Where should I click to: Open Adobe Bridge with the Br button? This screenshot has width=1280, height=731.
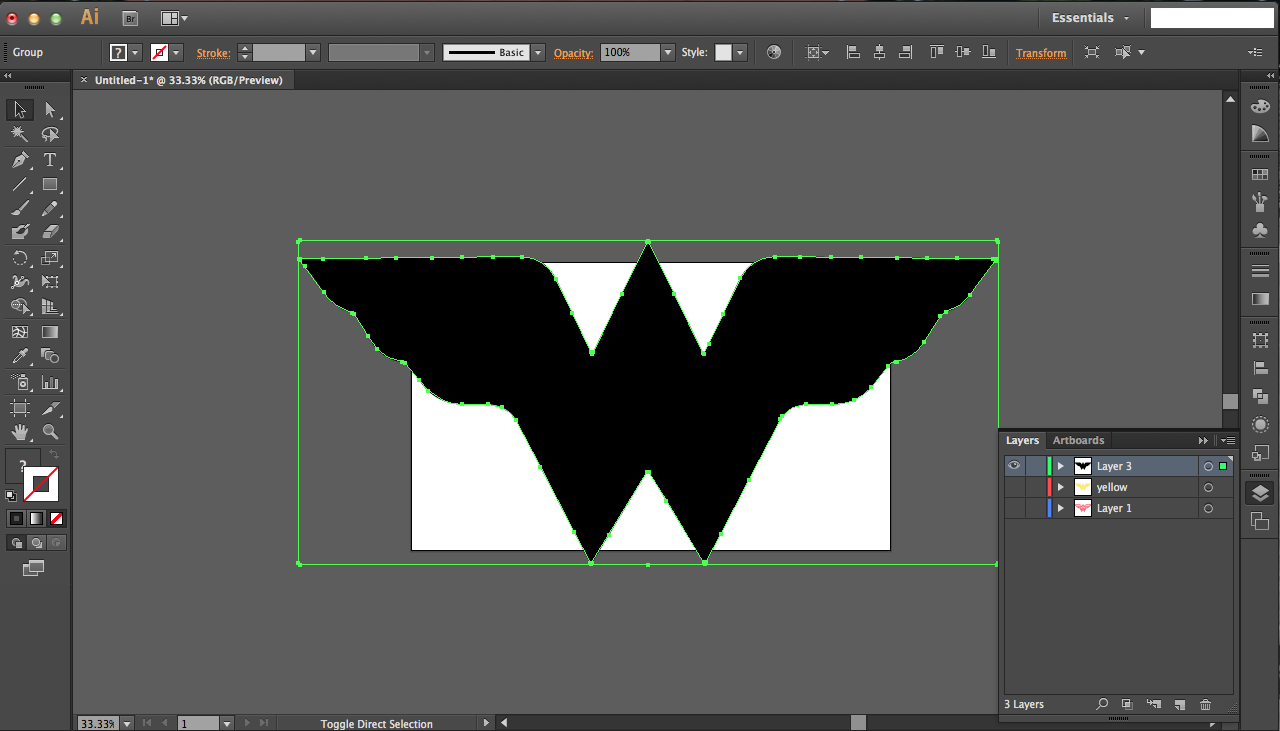pos(130,18)
